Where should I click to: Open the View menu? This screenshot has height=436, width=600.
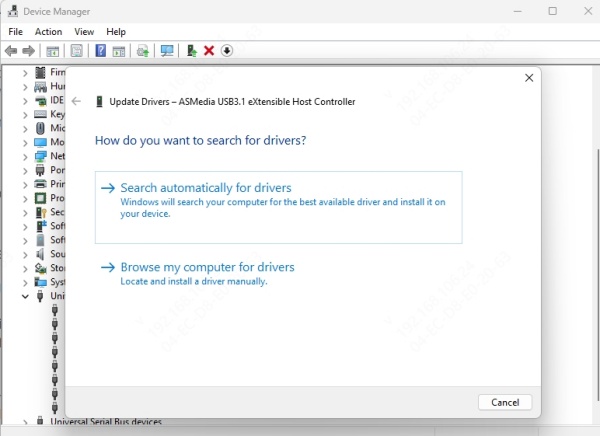(x=84, y=32)
